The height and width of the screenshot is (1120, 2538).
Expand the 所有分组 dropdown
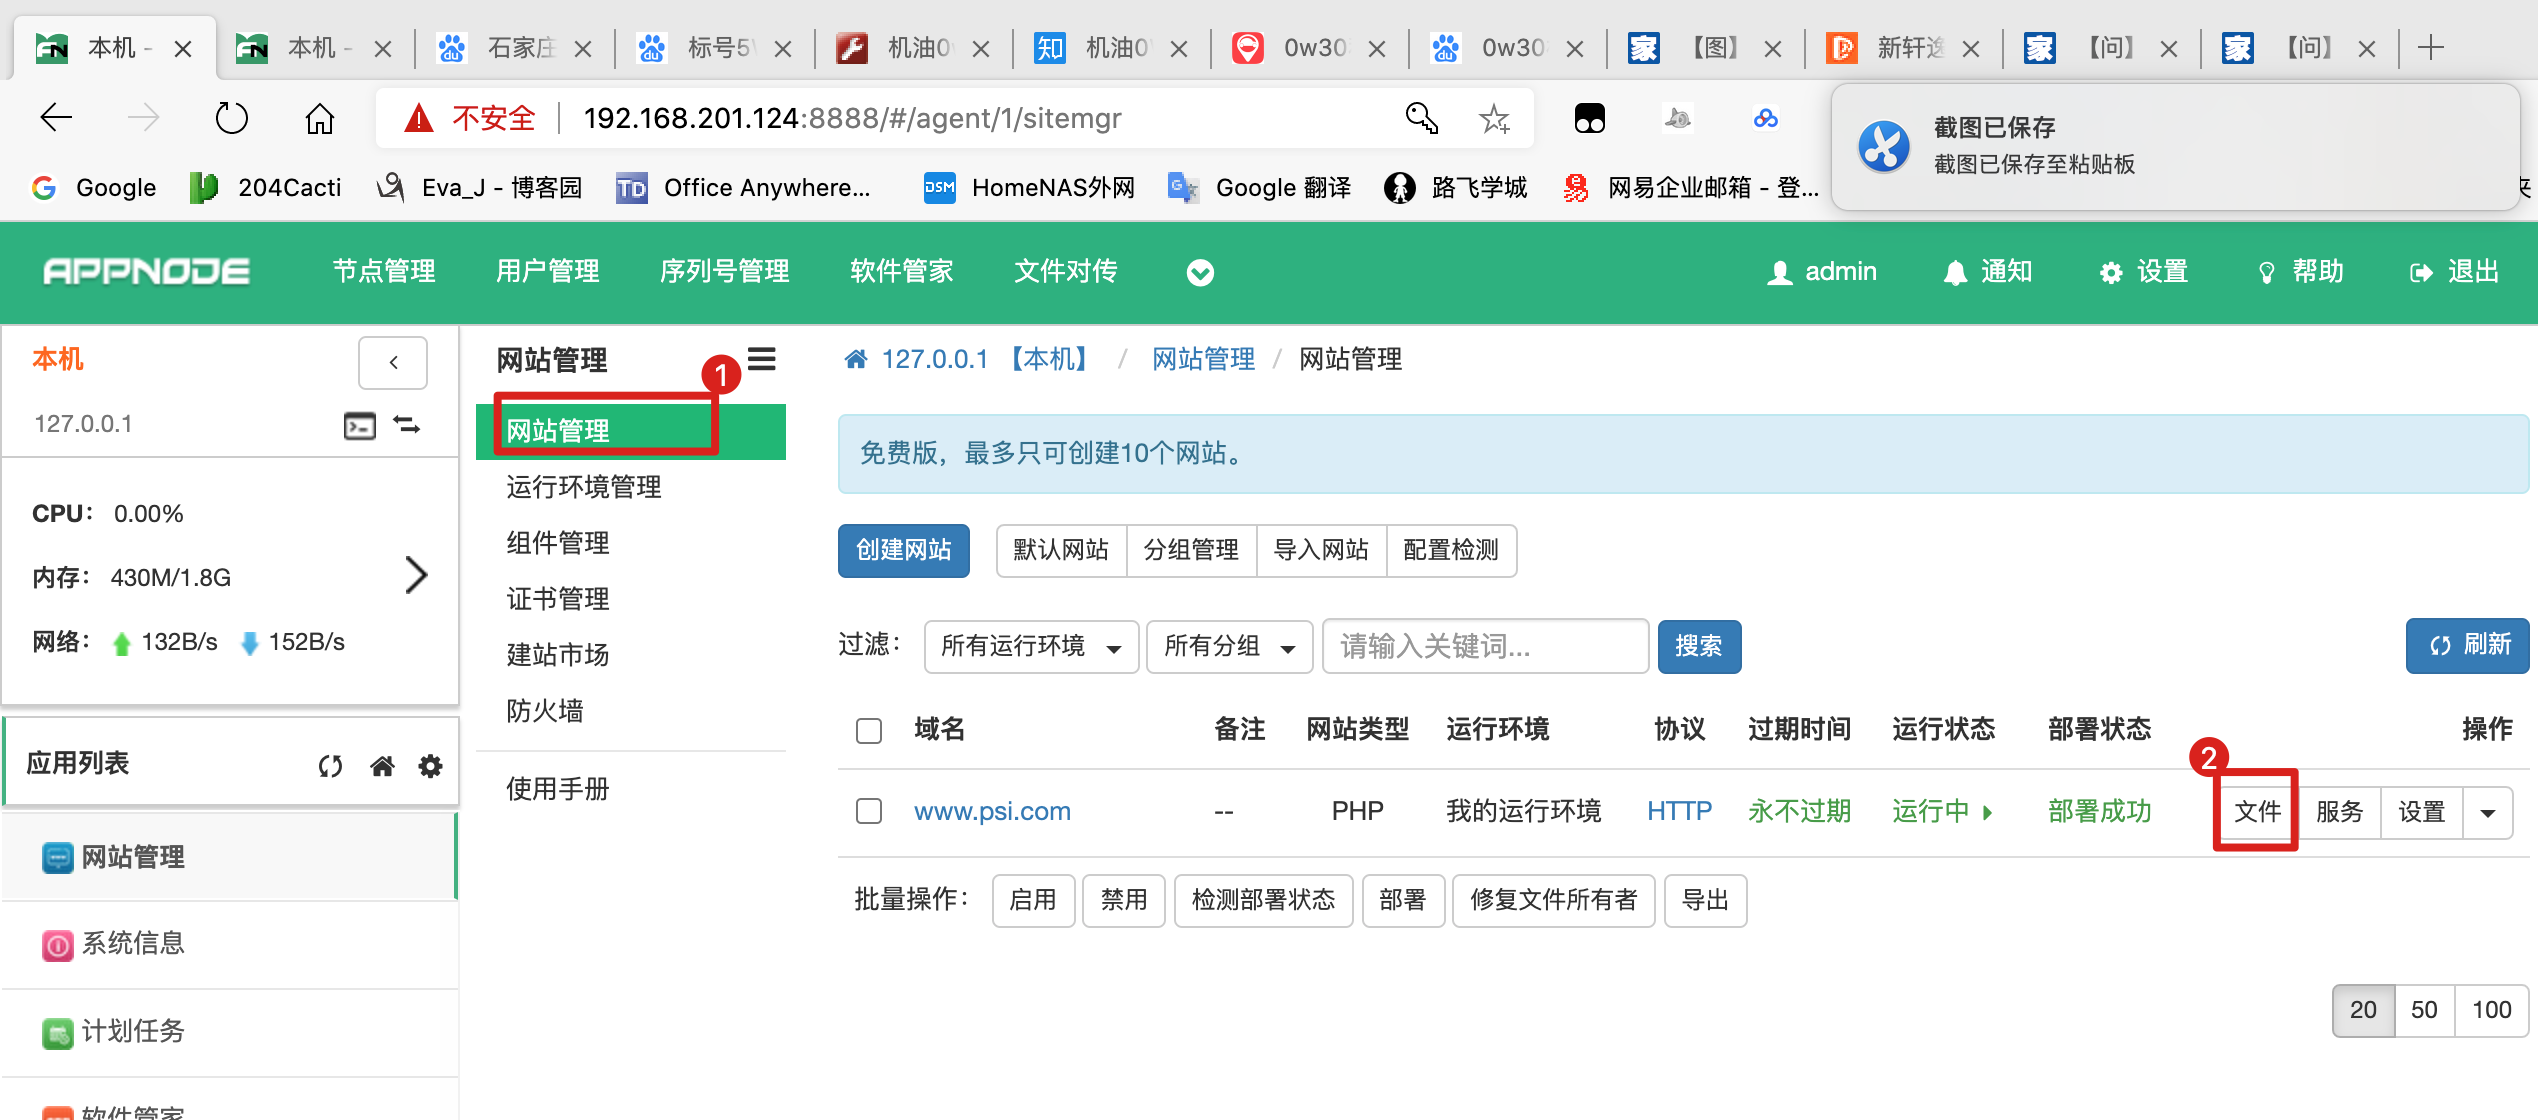click(1228, 647)
